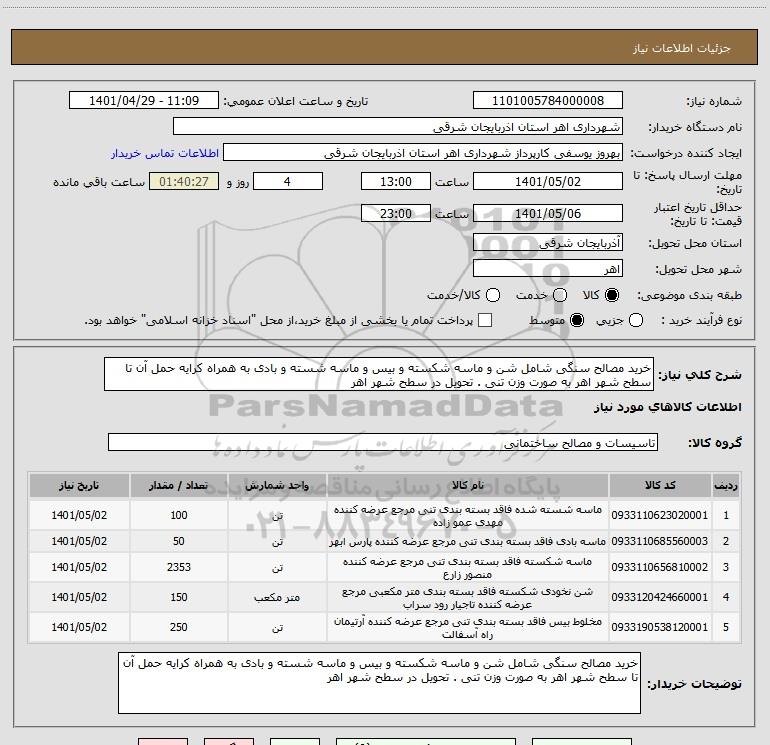Screen dimensions: 770x745
Task: Select the کالا/خدمت radio option
Action: tap(493, 295)
